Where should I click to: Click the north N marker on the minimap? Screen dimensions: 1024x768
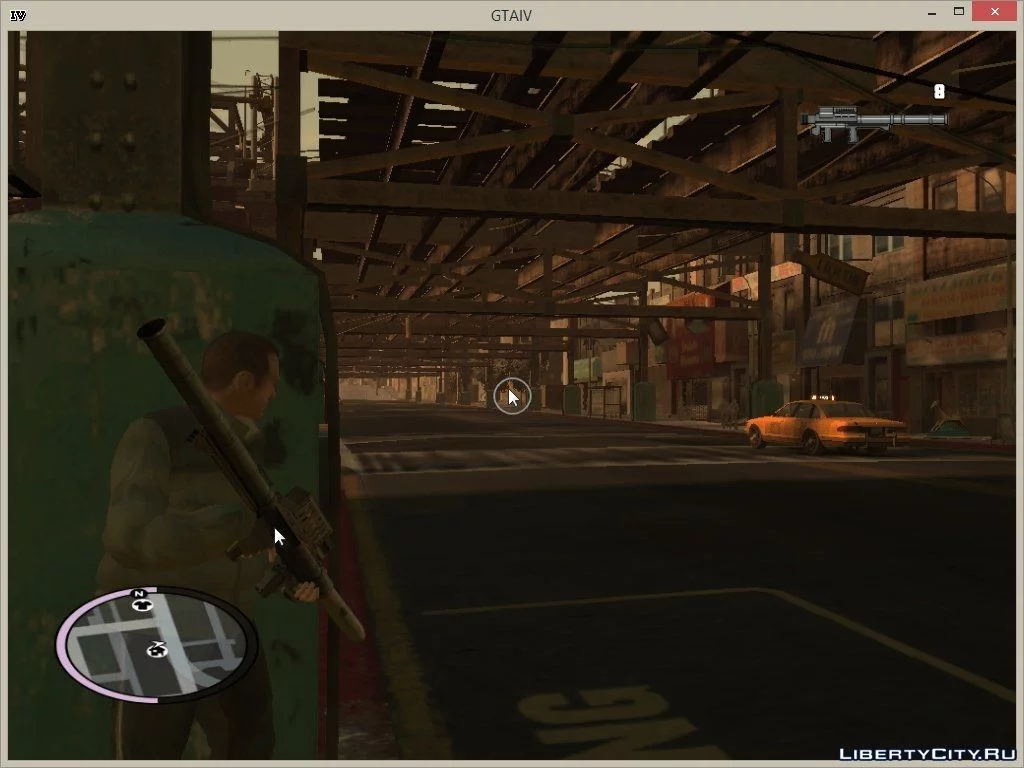click(x=138, y=594)
